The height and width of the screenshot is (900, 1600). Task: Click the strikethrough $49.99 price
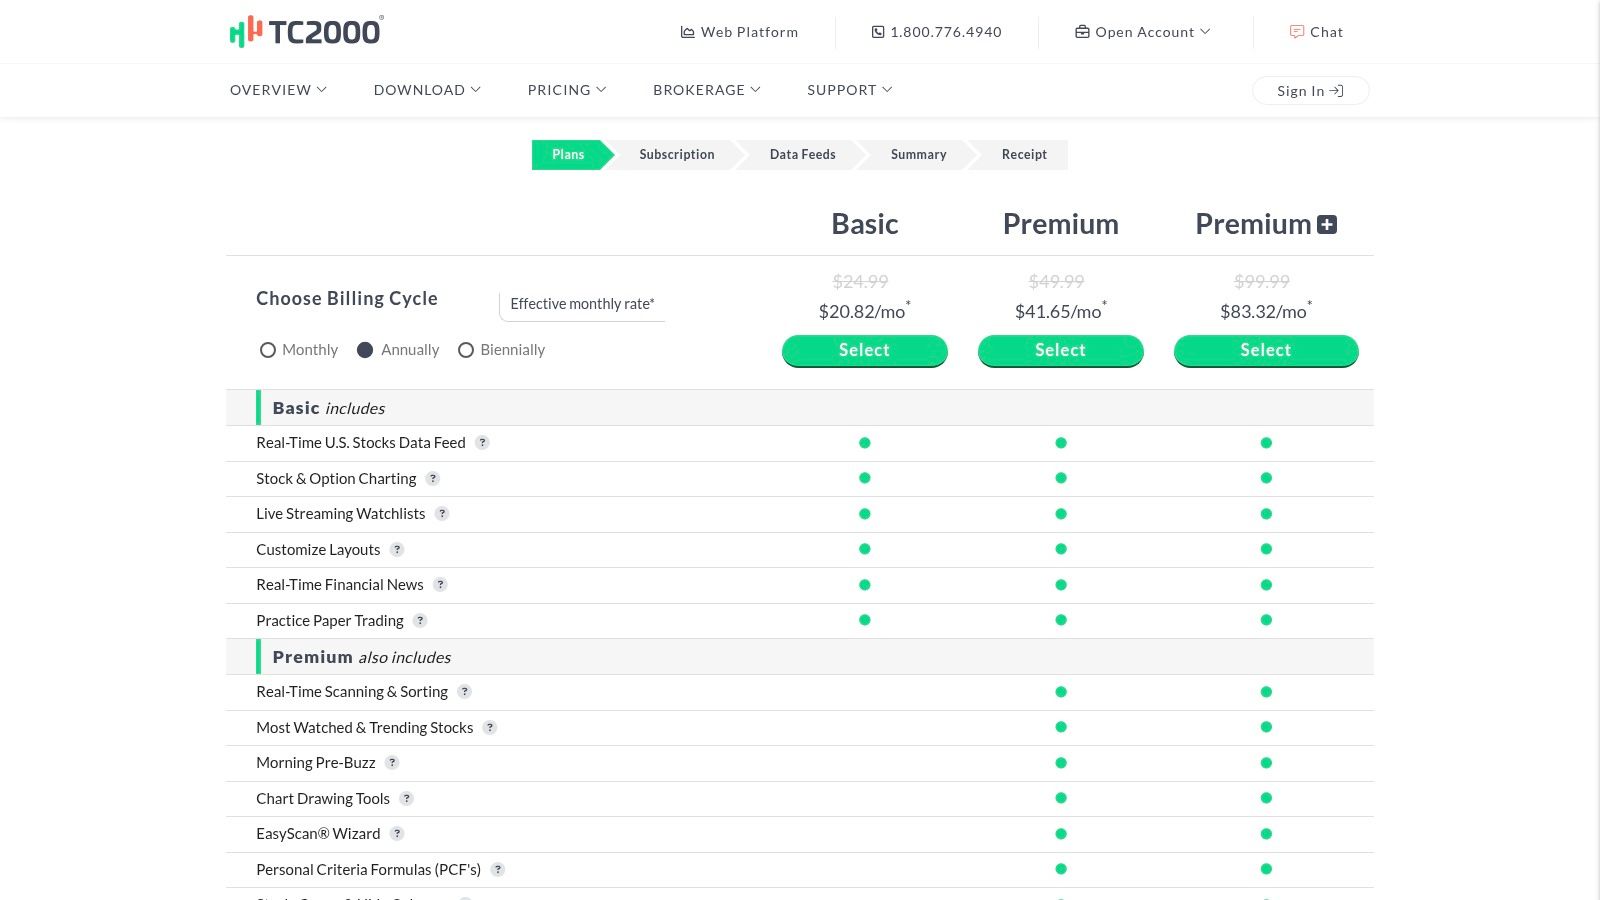coord(1057,282)
